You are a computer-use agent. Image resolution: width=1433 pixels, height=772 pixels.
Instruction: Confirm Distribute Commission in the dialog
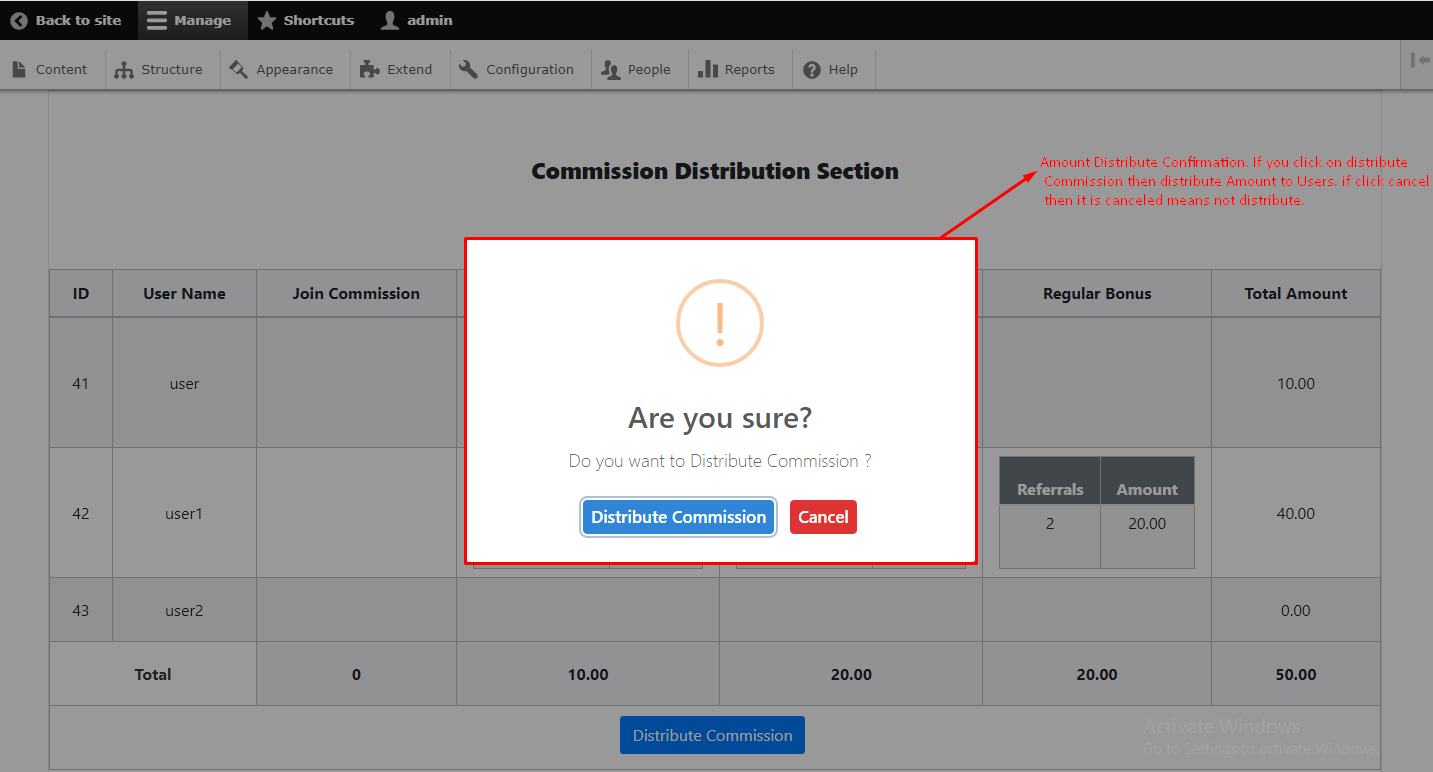(x=678, y=517)
